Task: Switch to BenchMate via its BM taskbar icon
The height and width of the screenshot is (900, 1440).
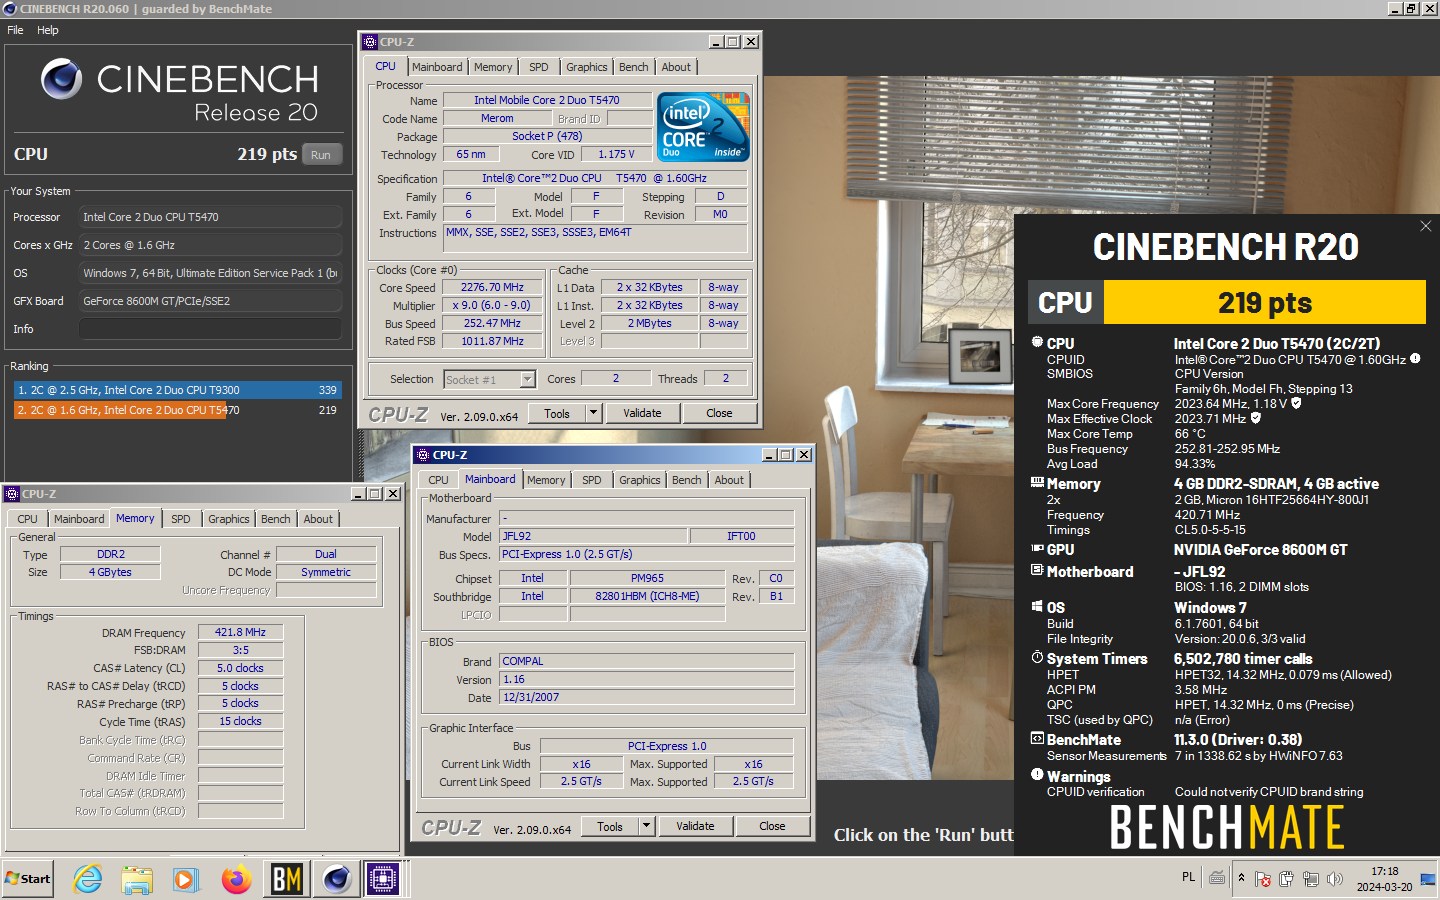Action: tap(286, 879)
